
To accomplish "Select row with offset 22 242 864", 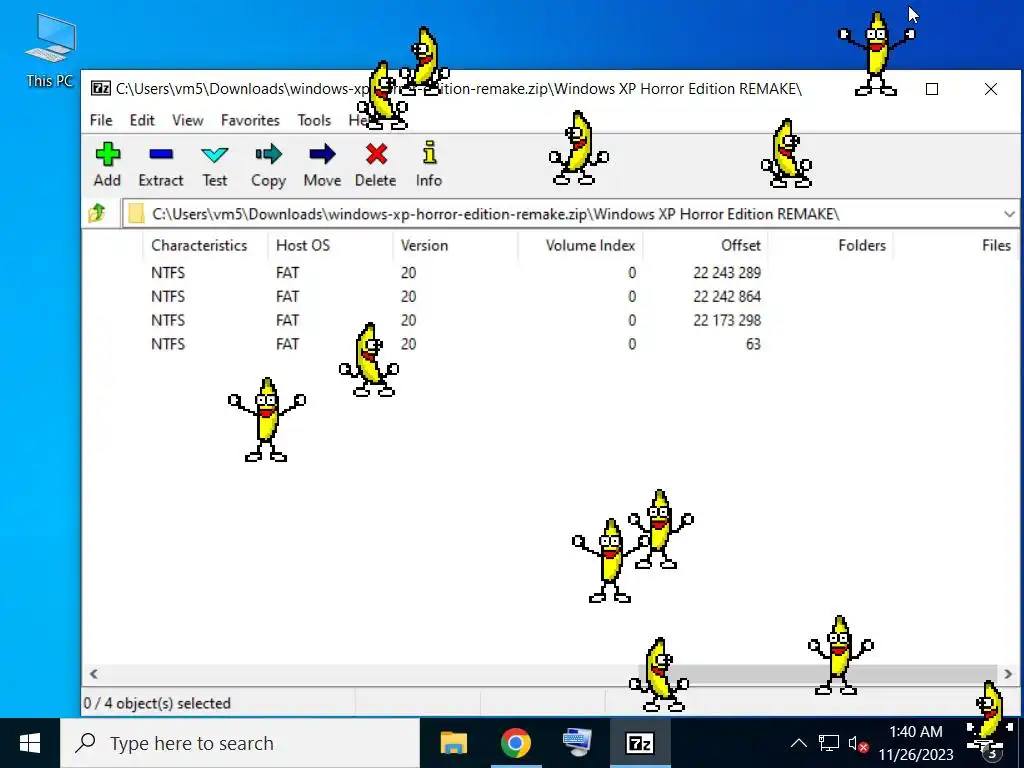I will (550, 296).
